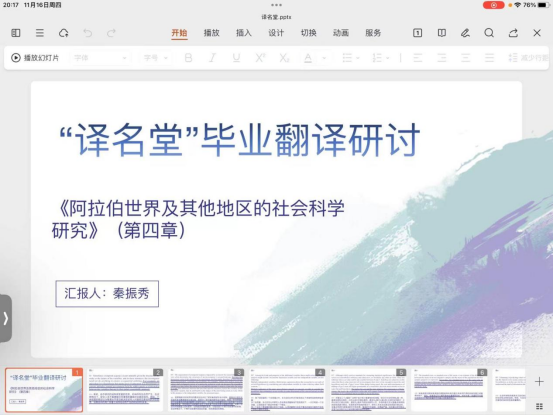Toggle italic formatting
The height and width of the screenshot is (415, 554).
click(x=212, y=58)
